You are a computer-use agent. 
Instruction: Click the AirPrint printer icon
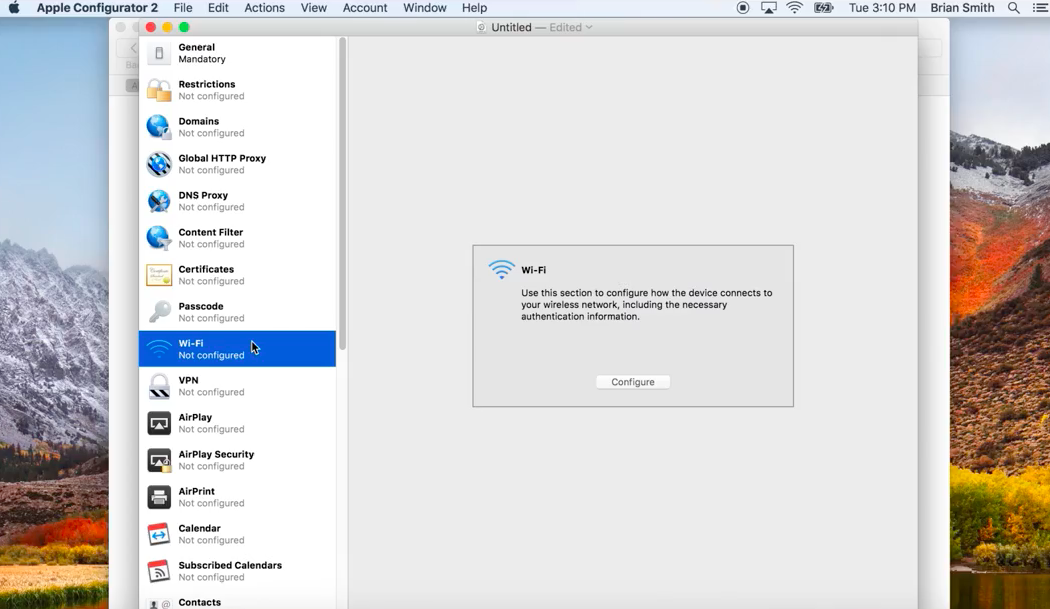coord(159,497)
